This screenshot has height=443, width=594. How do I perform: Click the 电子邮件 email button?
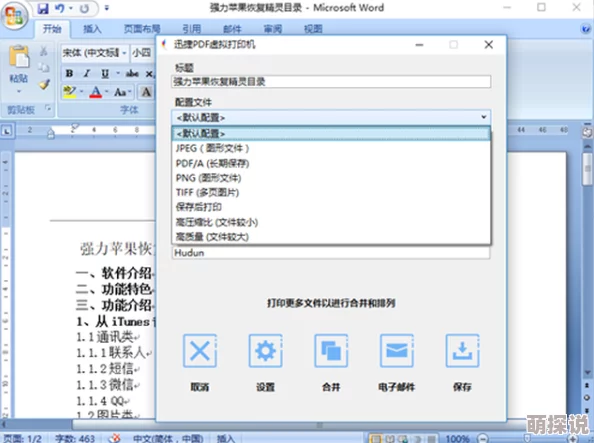(x=397, y=351)
